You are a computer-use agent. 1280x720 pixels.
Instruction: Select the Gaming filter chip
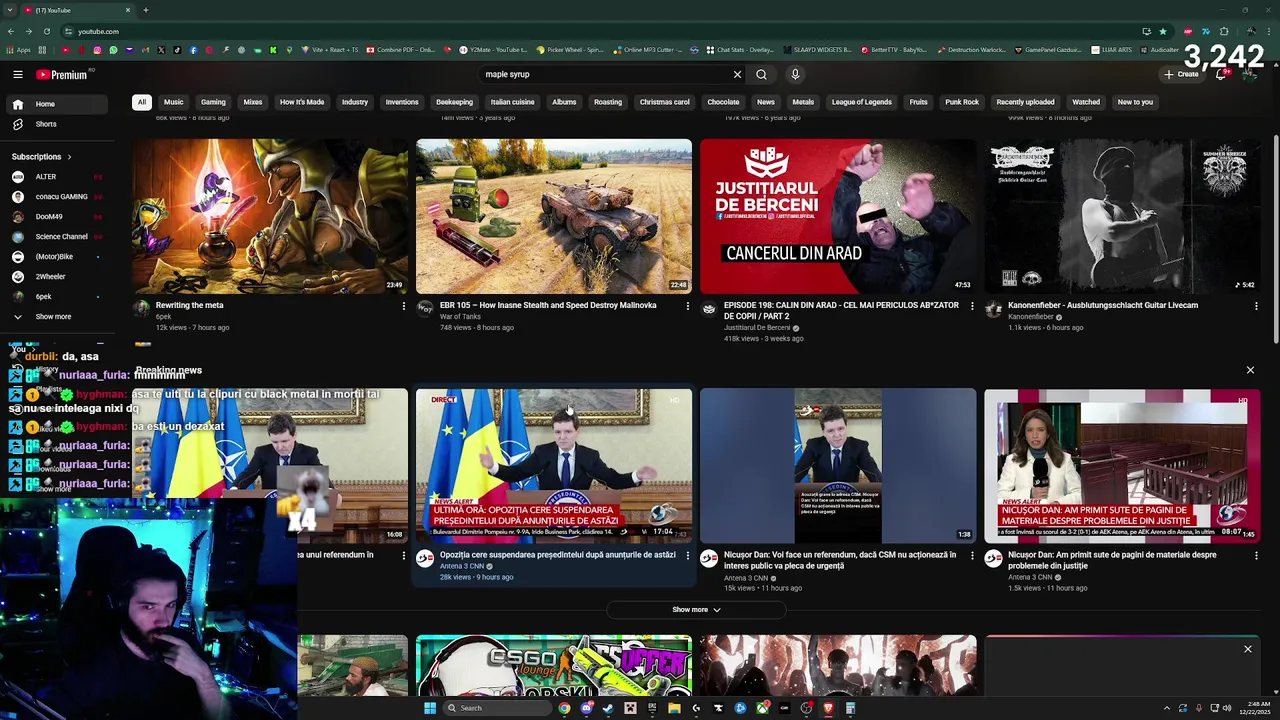pos(213,102)
